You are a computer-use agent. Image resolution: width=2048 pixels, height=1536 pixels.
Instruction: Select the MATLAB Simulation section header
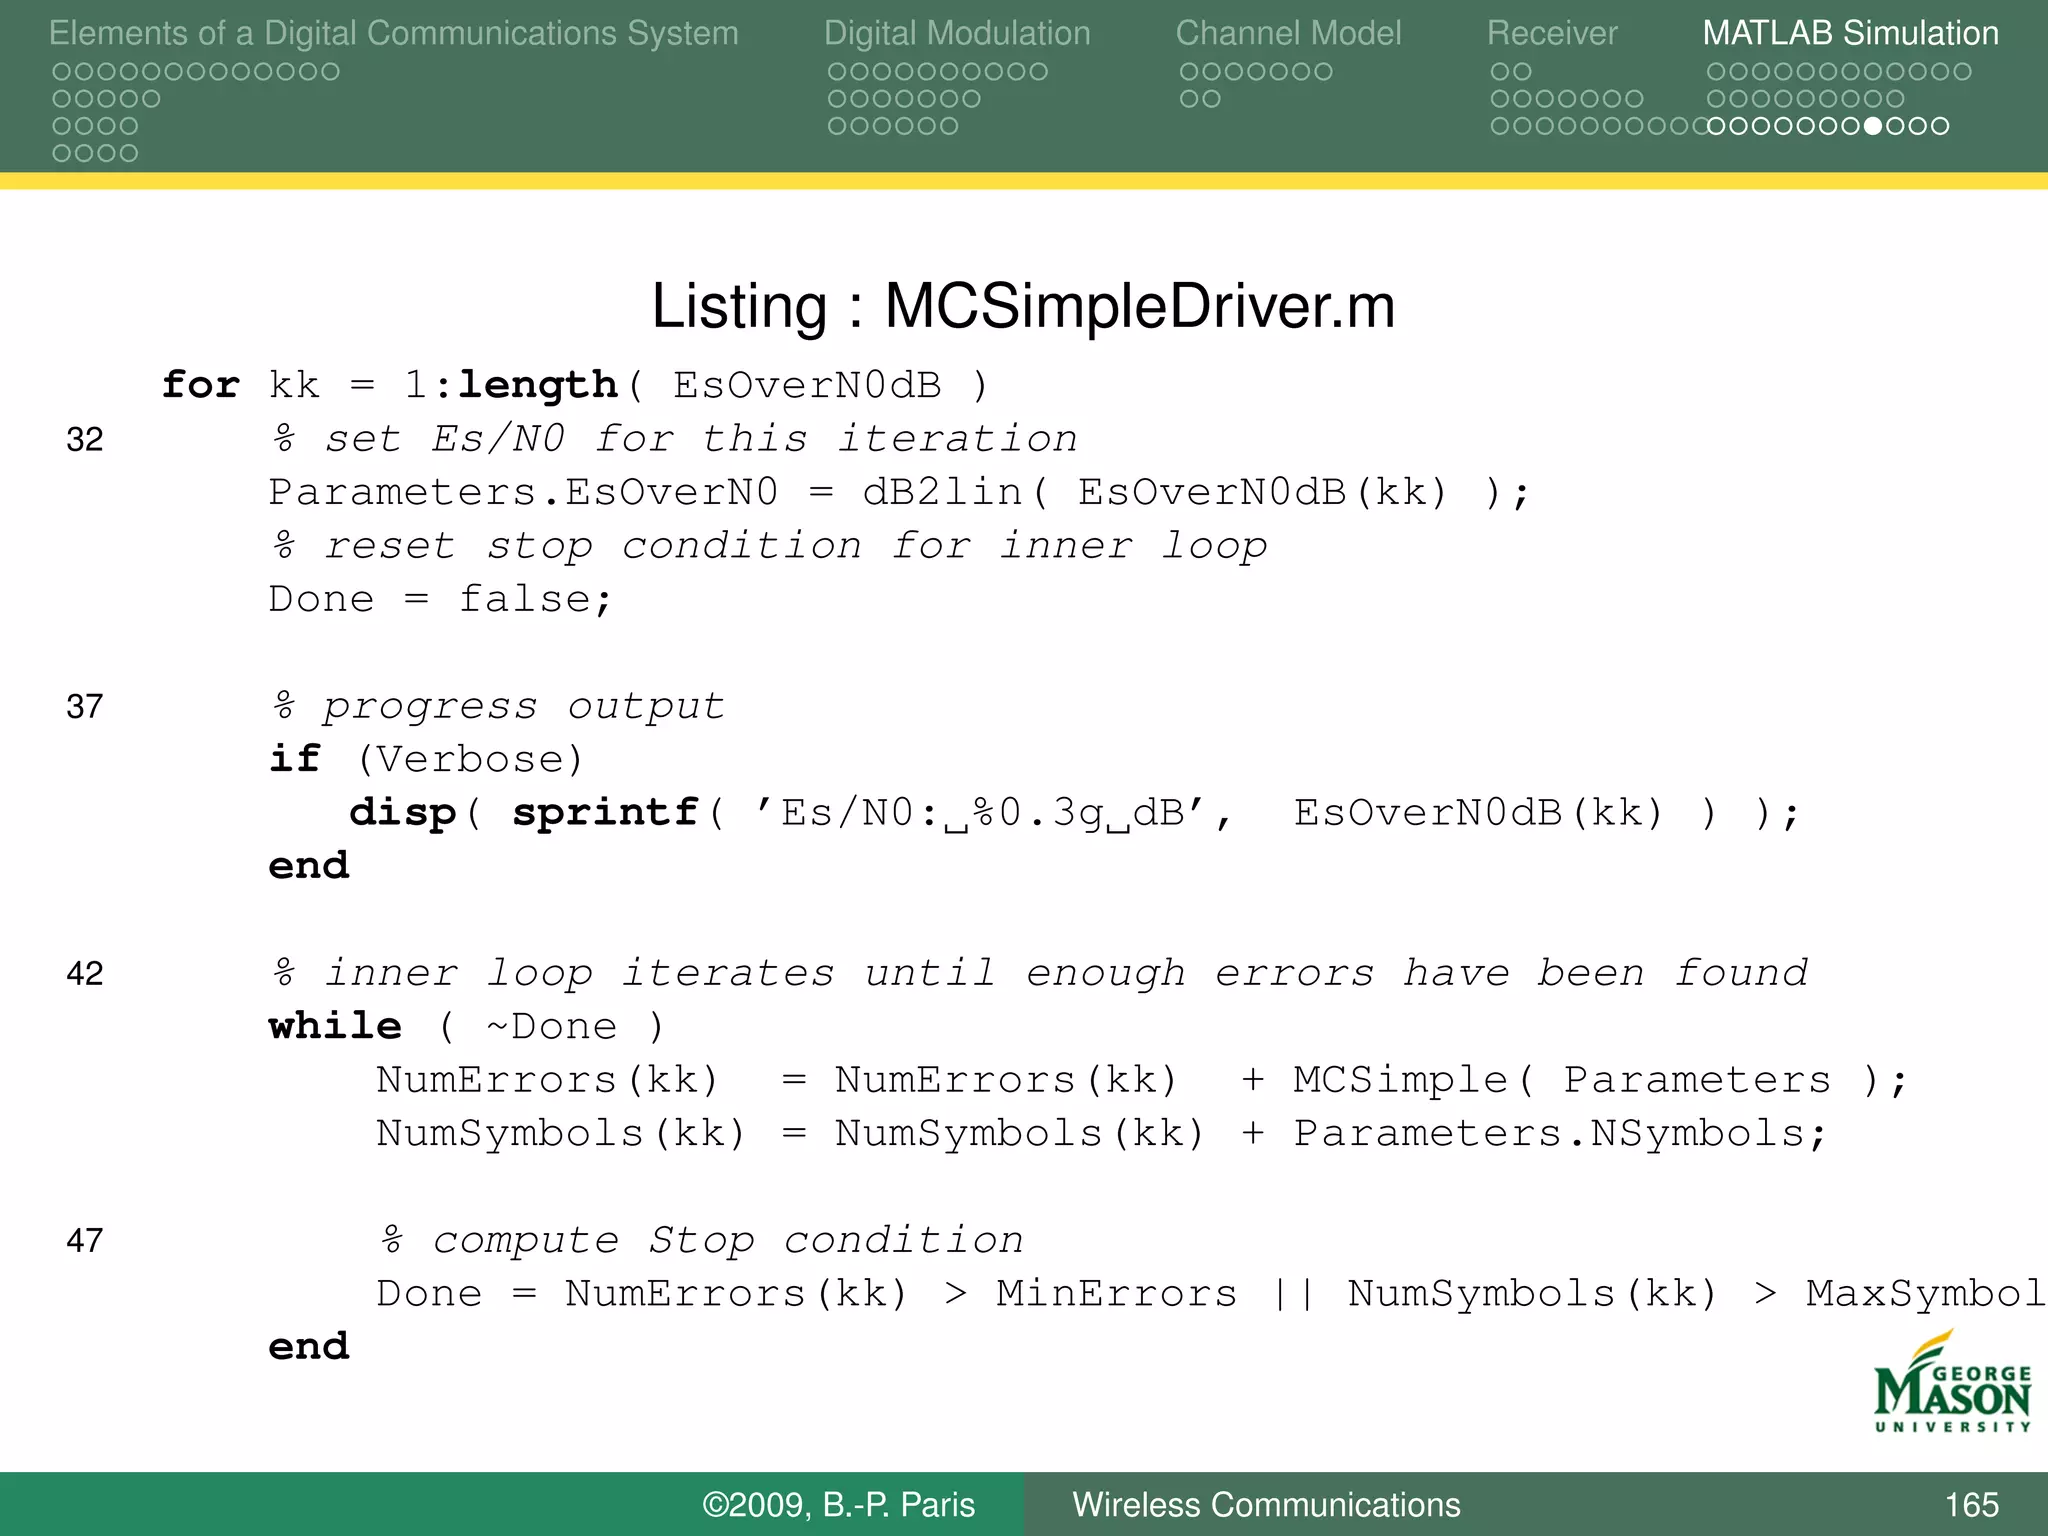1850,33
